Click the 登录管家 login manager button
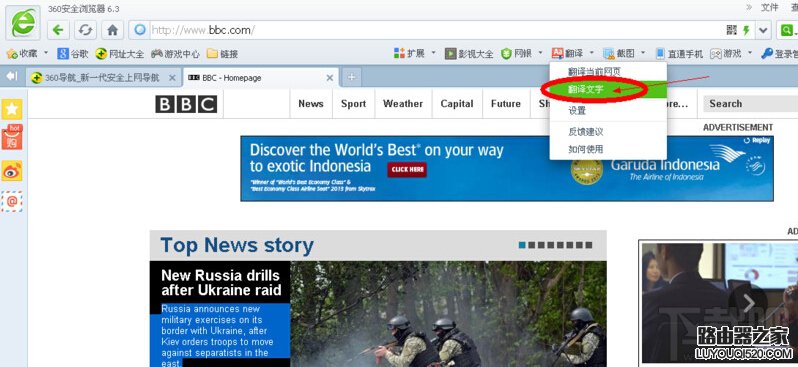The width and height of the screenshot is (798, 367). coord(779,53)
